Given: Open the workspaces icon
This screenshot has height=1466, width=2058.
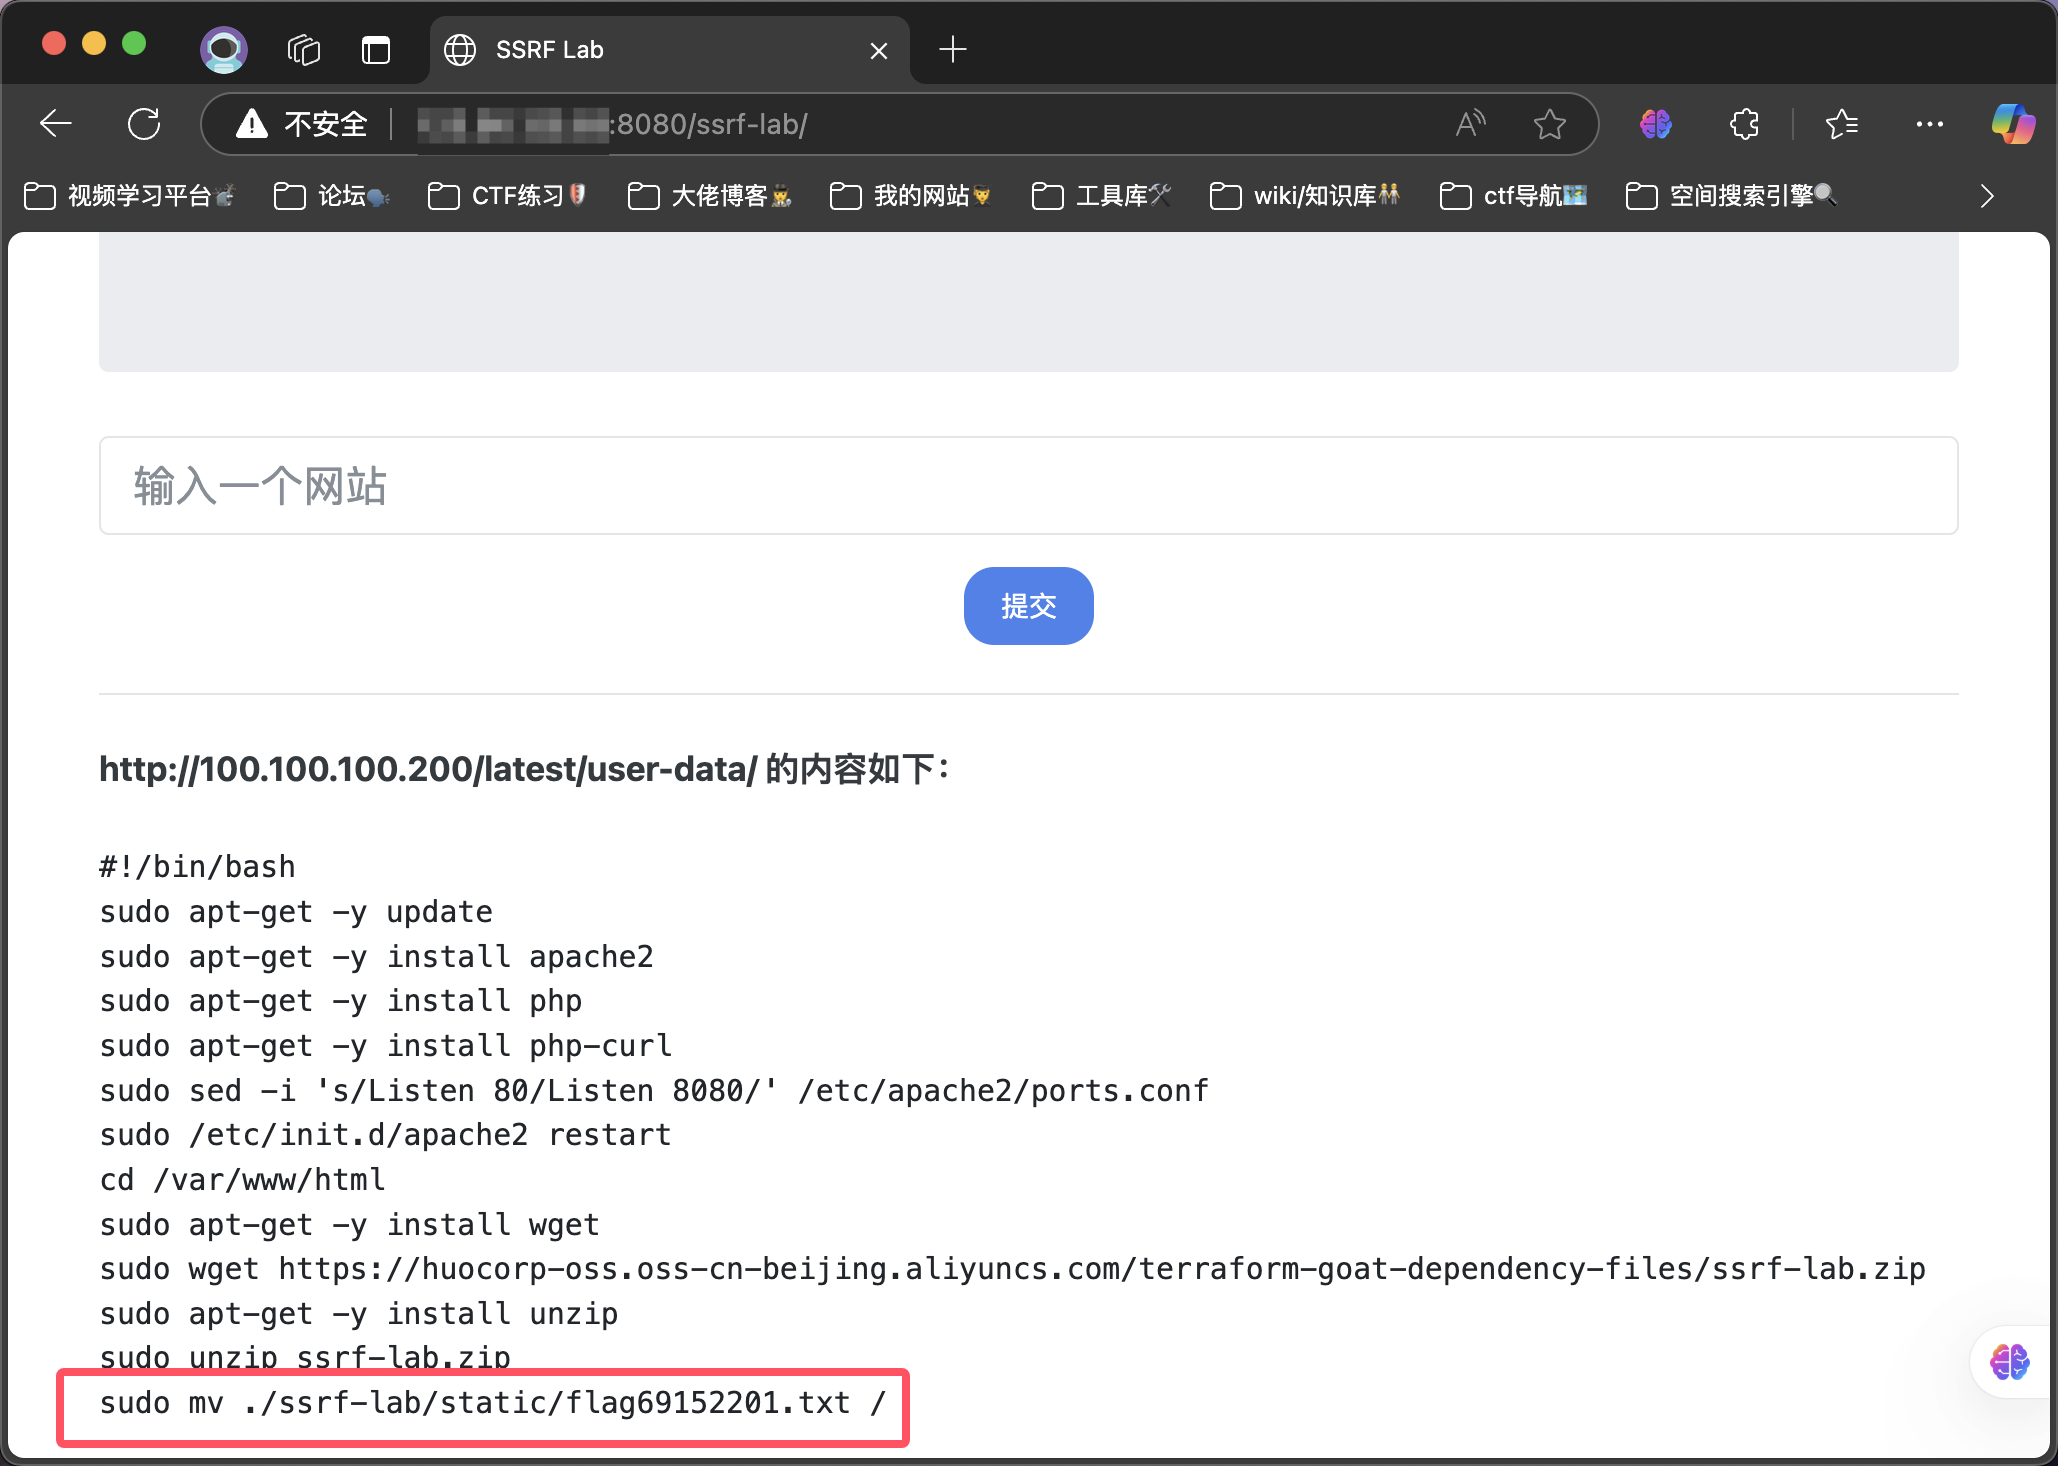Looking at the screenshot, I should tap(303, 49).
